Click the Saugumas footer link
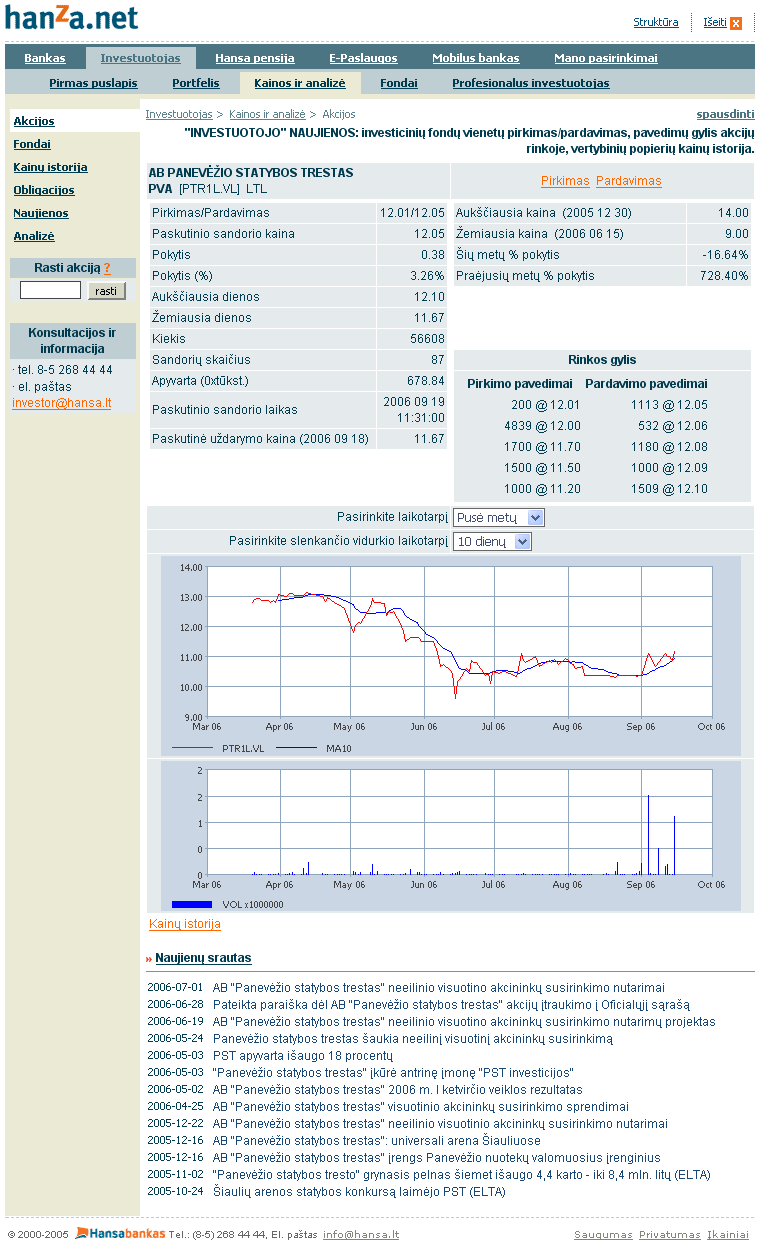760x1250 pixels. coord(603,1234)
